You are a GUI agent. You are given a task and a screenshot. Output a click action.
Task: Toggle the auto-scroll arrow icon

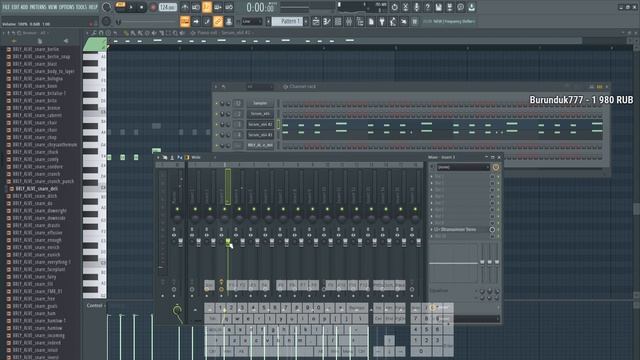click(196, 21)
